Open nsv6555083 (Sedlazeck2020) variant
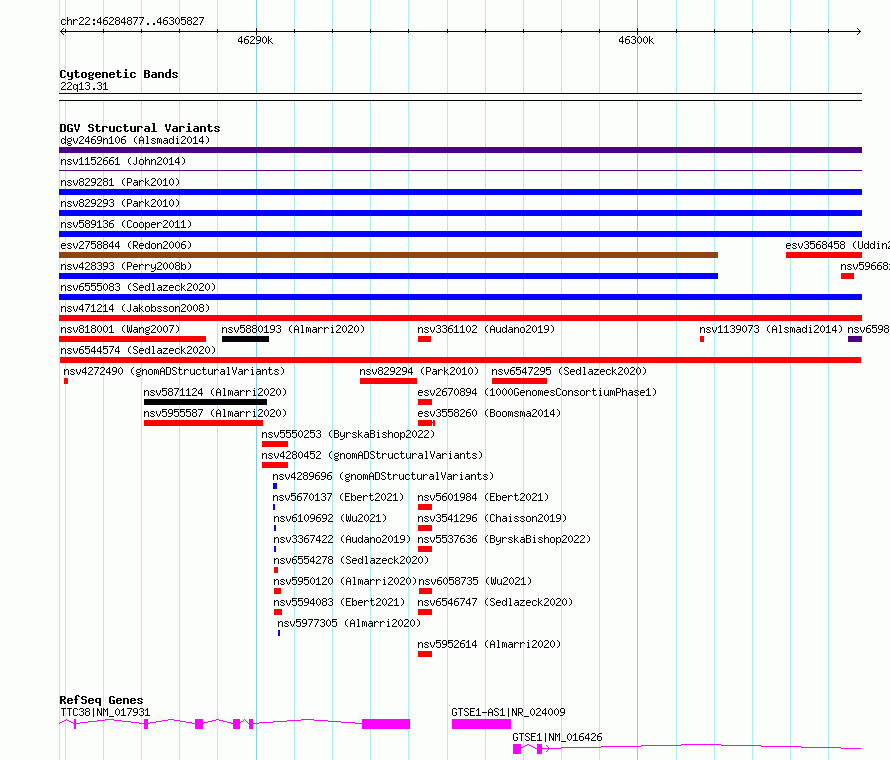This screenshot has height=760, width=890. coord(138,287)
